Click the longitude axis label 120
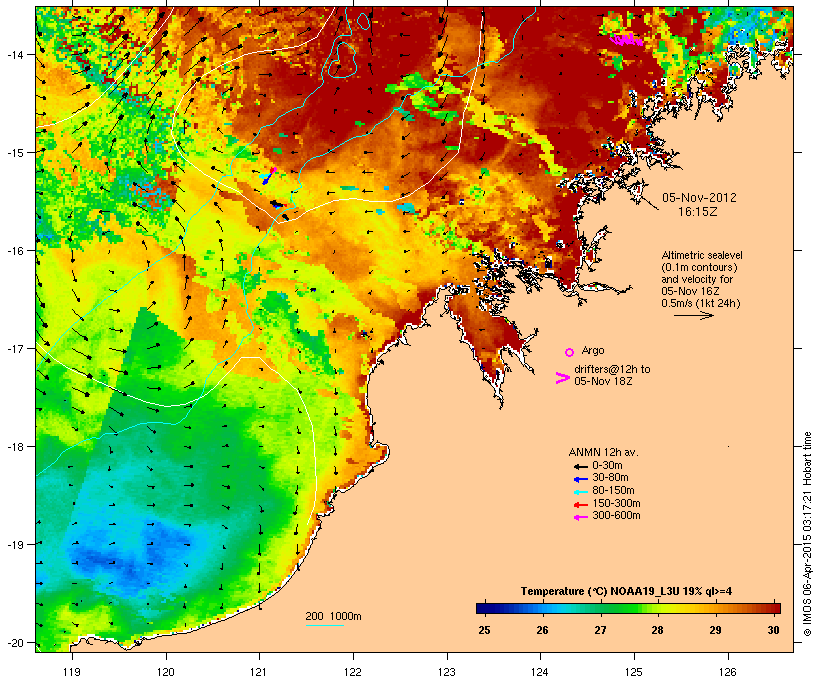Image resolution: width=820 pixels, height=680 pixels. (x=166, y=672)
